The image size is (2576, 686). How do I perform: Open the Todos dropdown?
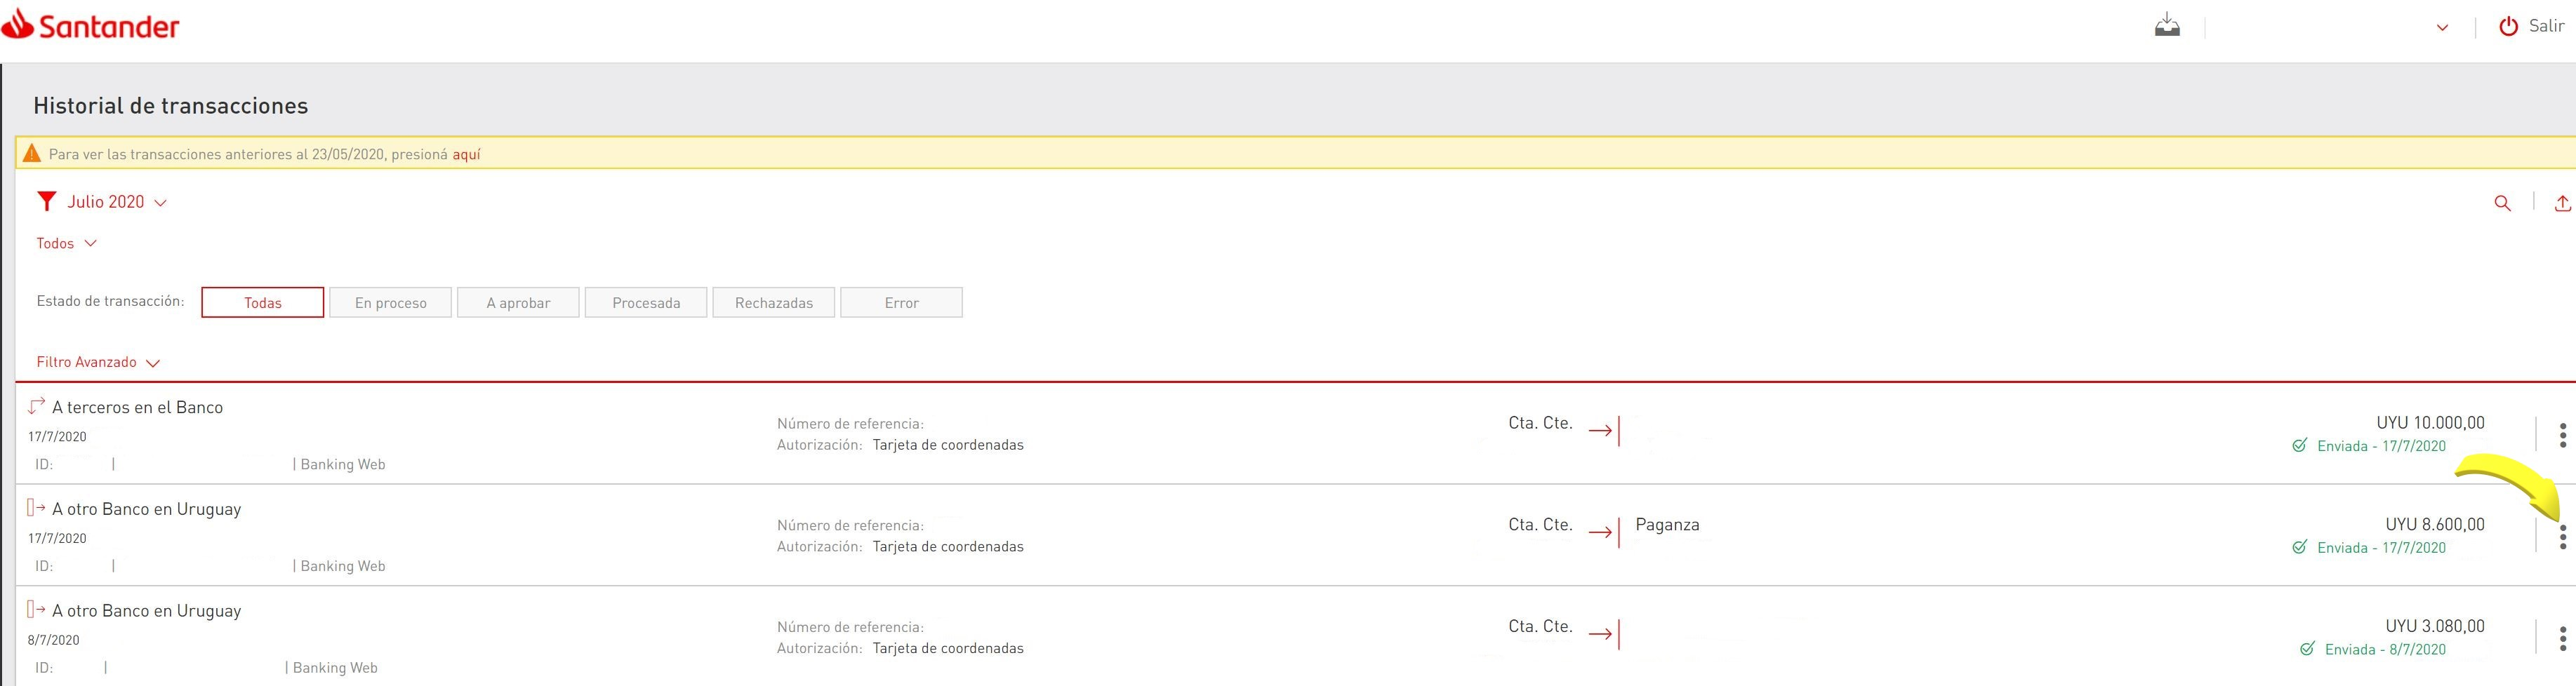click(x=66, y=243)
